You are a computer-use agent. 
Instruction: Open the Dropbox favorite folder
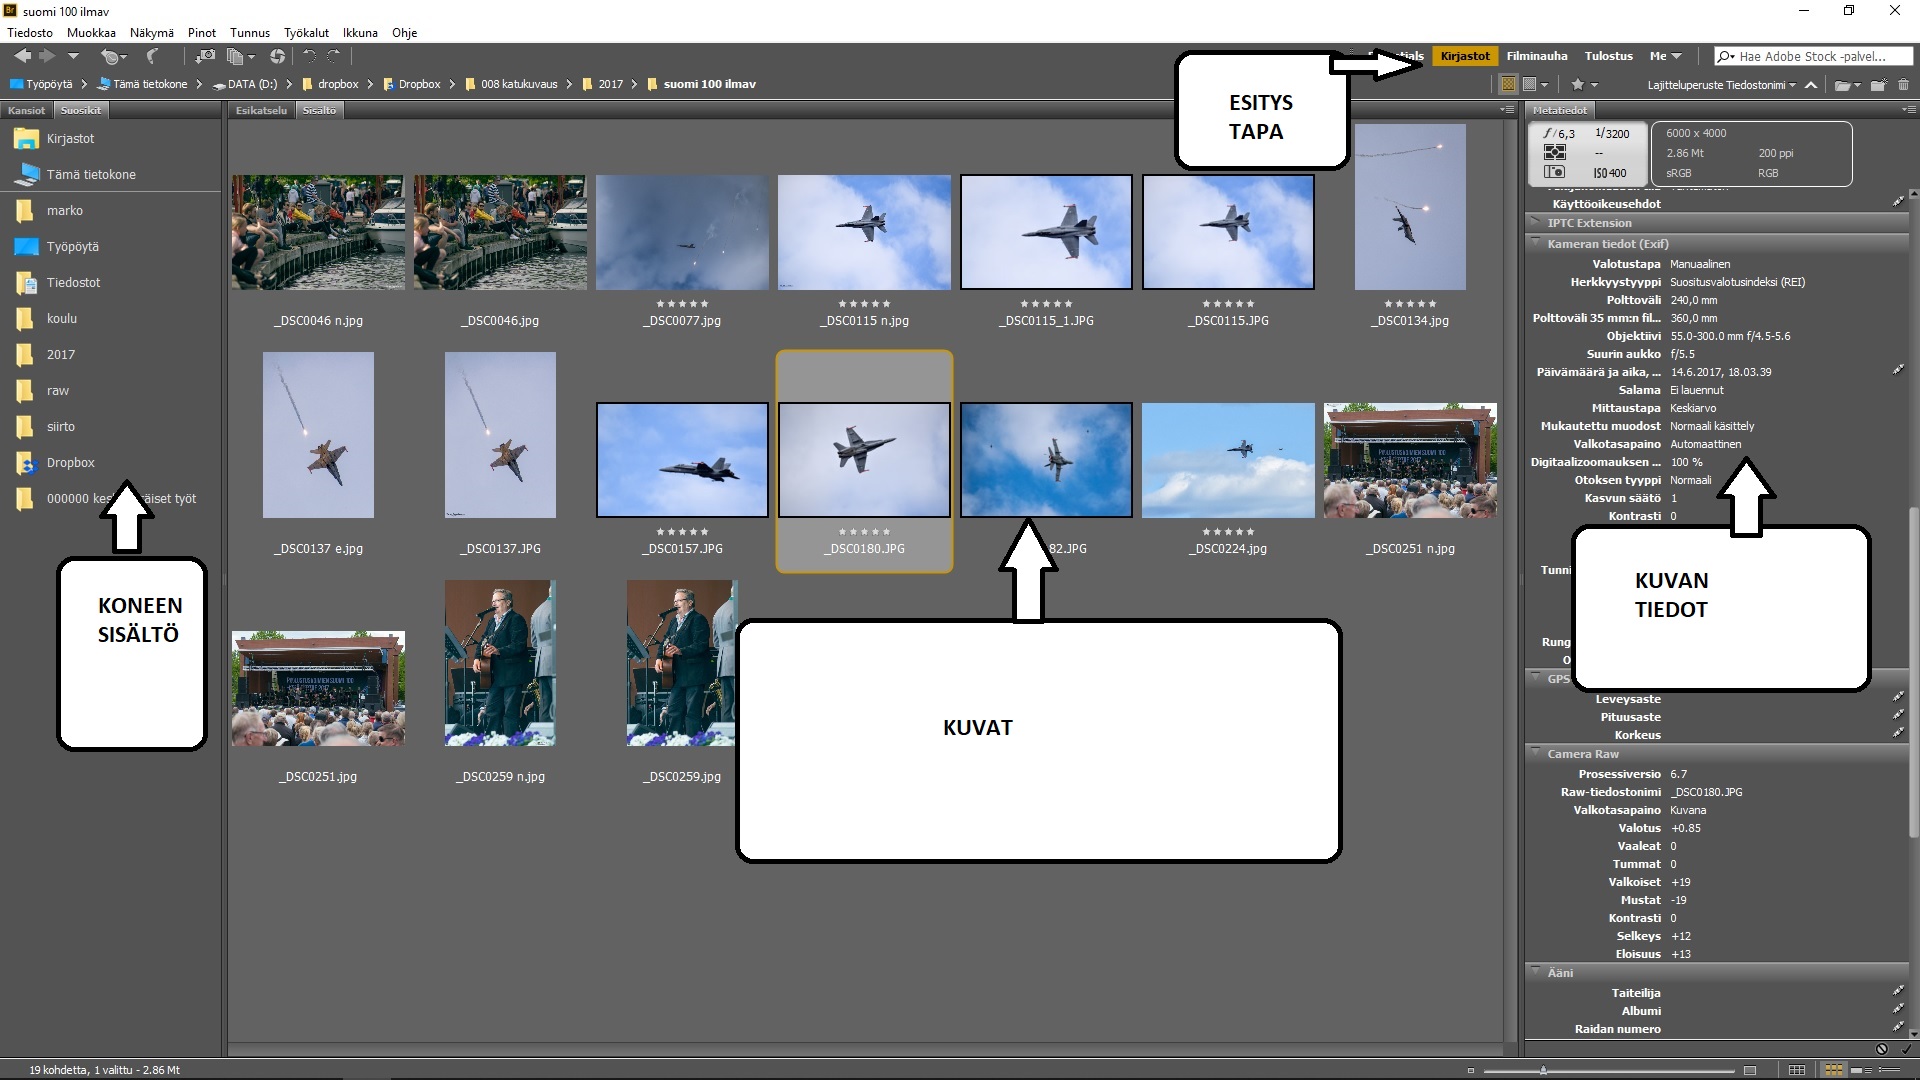(x=70, y=463)
